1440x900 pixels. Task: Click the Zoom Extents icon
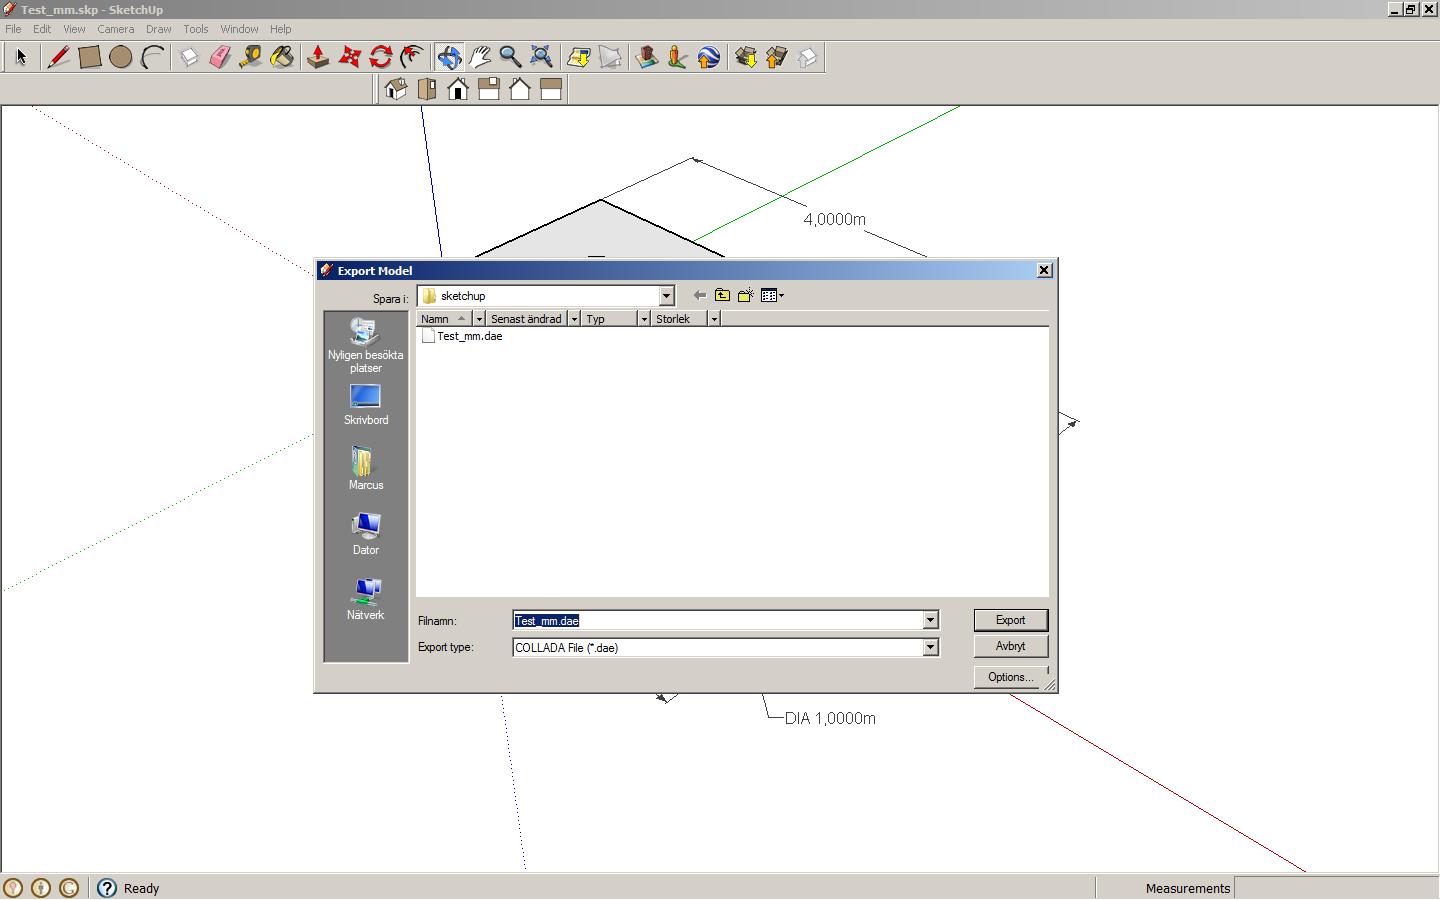pyautogui.click(x=541, y=57)
